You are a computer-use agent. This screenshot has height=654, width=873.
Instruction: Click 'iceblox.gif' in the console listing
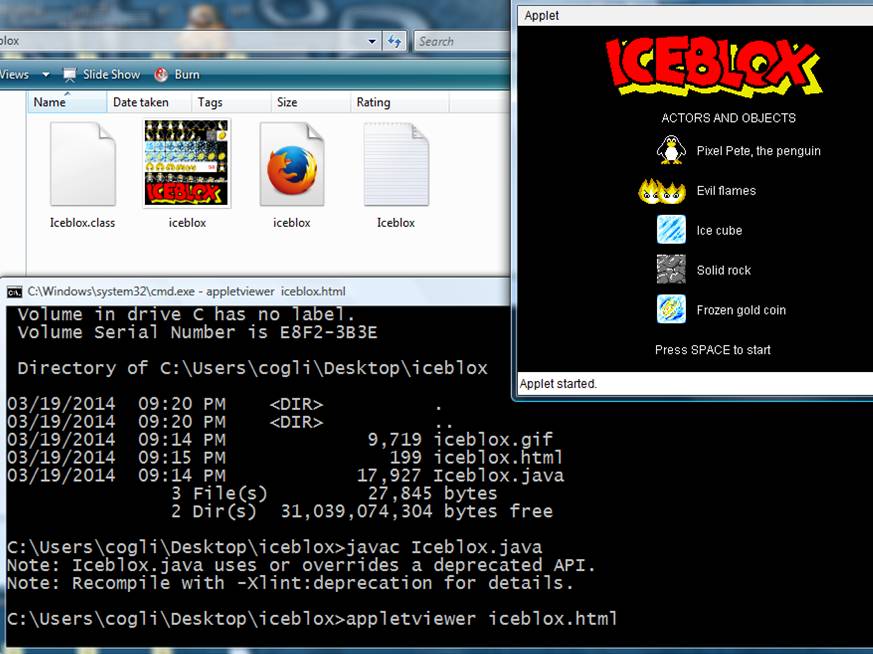pos(493,440)
